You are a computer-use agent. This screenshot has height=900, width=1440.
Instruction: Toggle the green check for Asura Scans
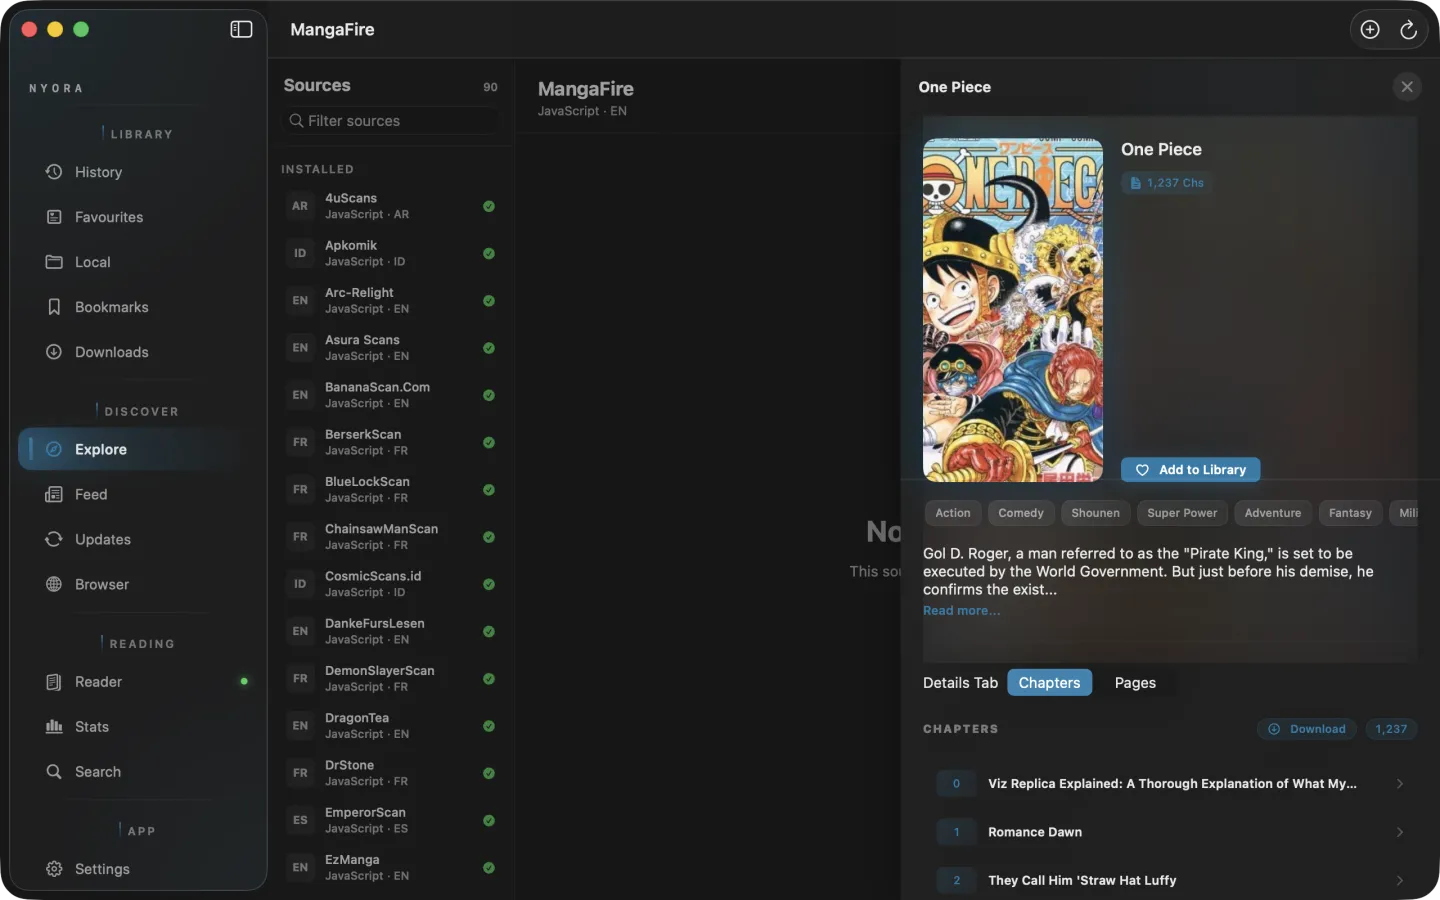[x=489, y=348]
